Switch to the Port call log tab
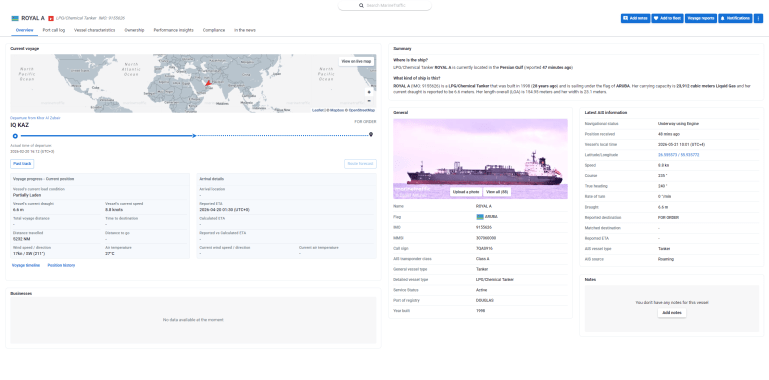Screen dimensions: 769x380 click(x=53, y=30)
